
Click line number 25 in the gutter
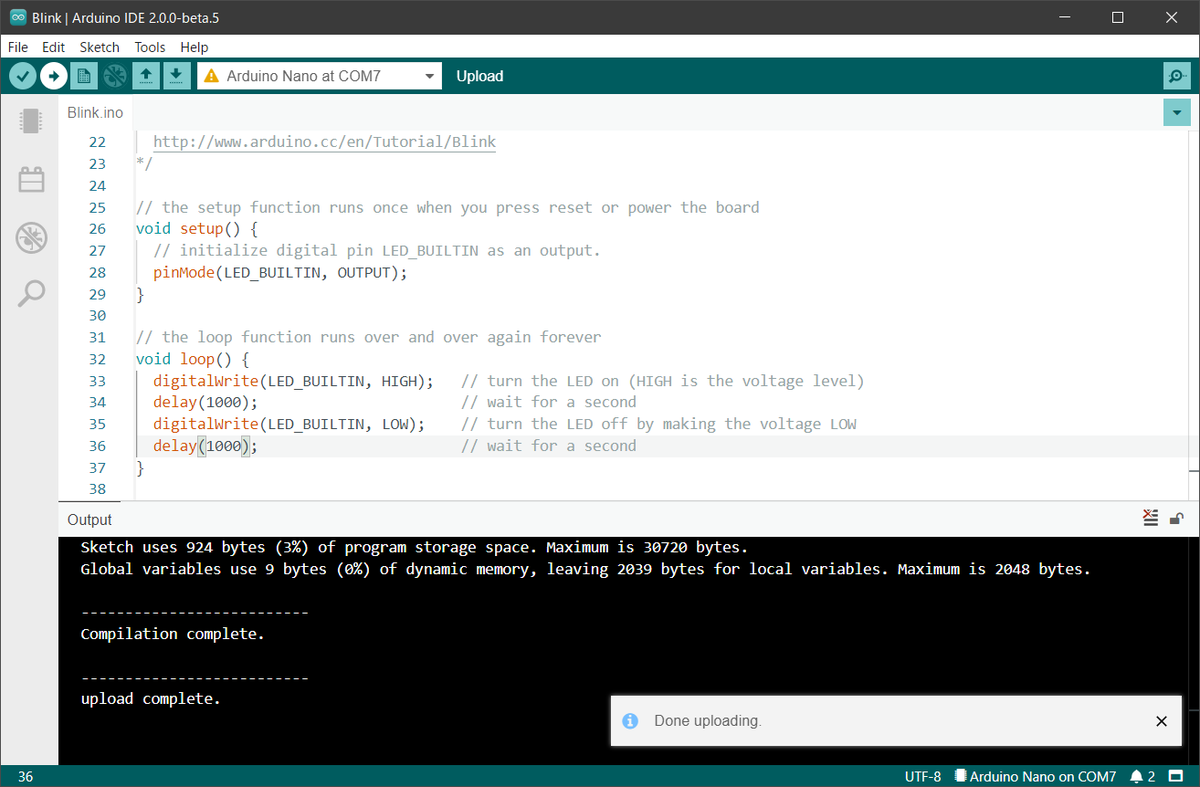click(x=97, y=208)
